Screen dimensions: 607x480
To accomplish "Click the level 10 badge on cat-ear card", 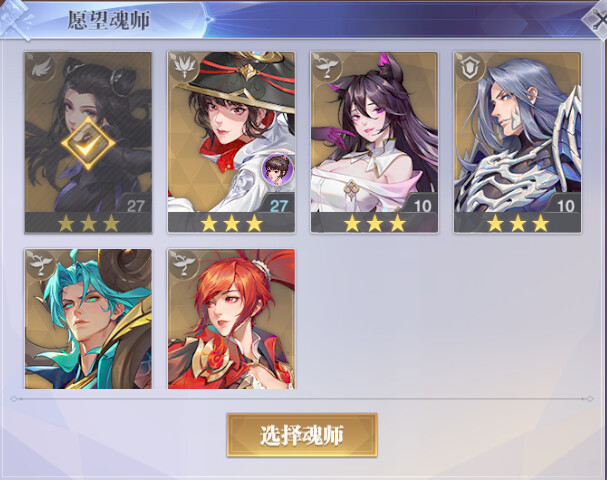I will click(422, 205).
